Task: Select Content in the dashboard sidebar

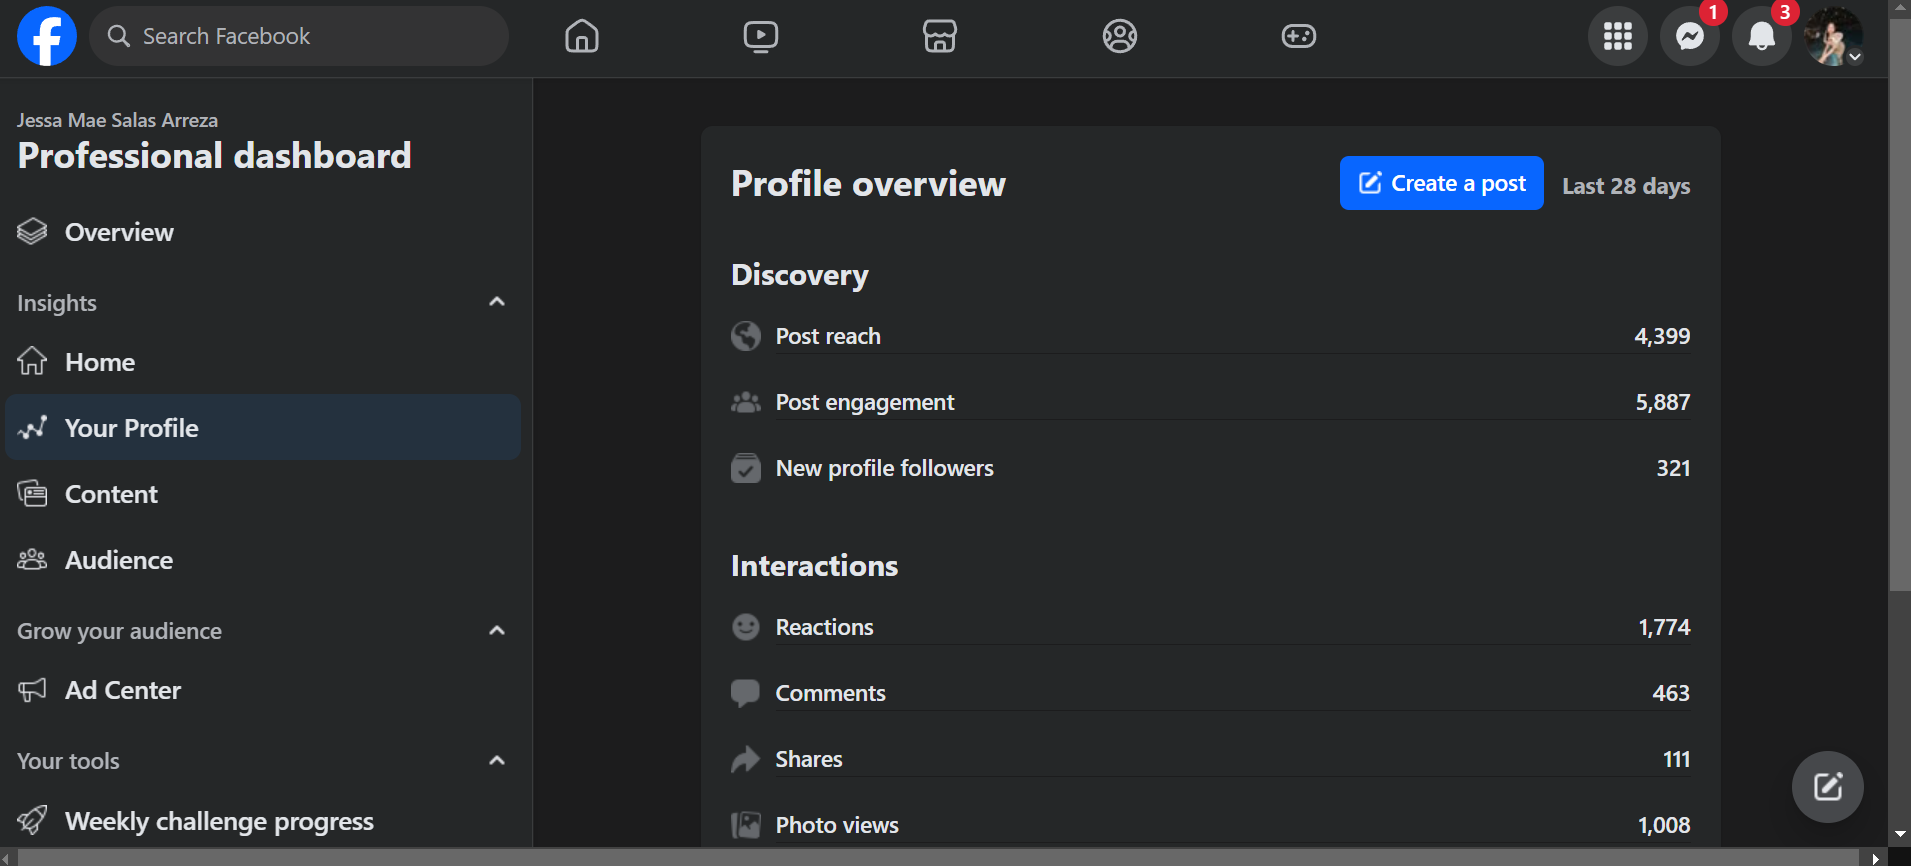Action: click(111, 494)
